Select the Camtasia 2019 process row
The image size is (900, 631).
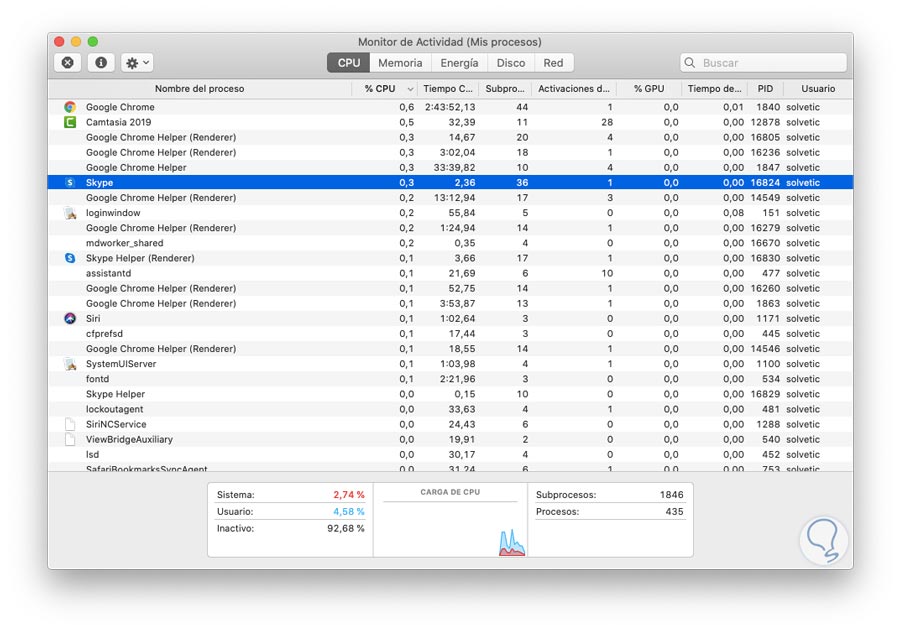(451, 122)
